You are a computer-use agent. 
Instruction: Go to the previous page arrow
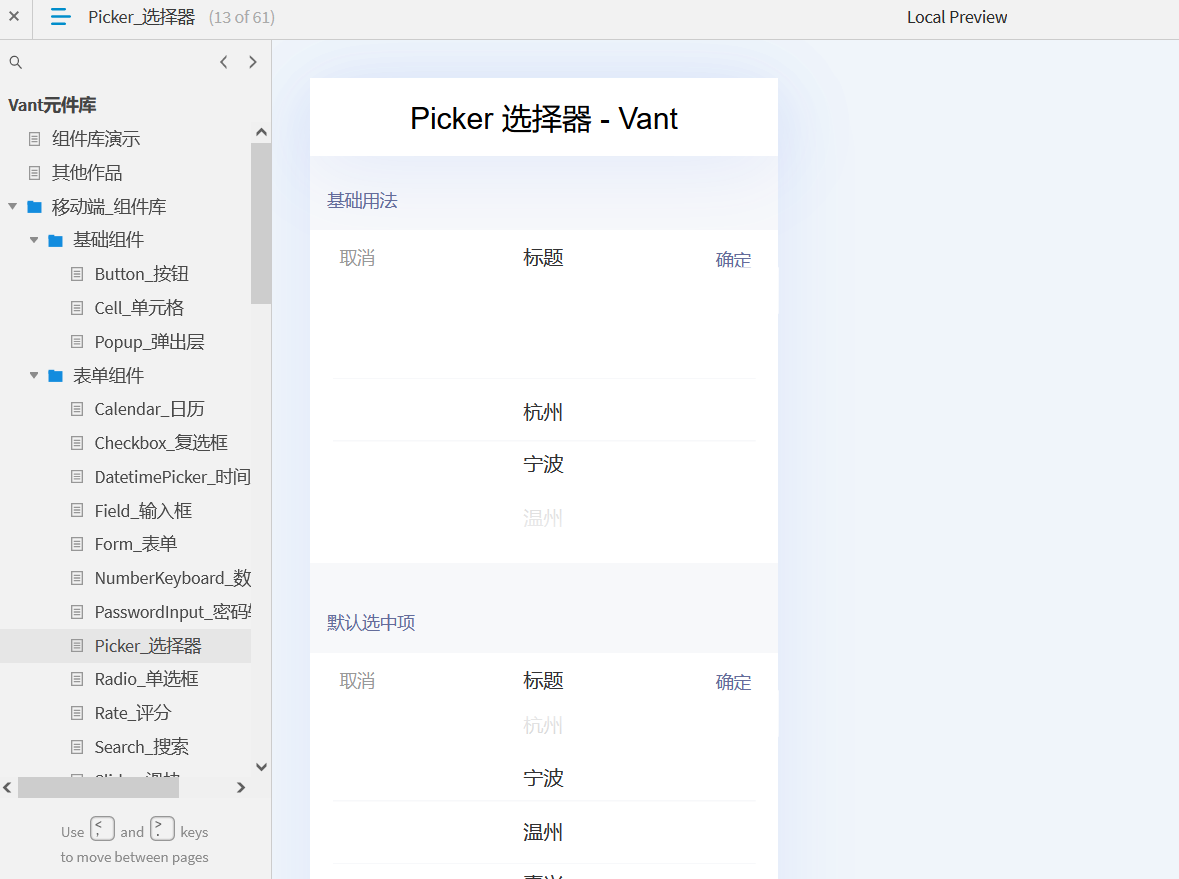coord(223,62)
